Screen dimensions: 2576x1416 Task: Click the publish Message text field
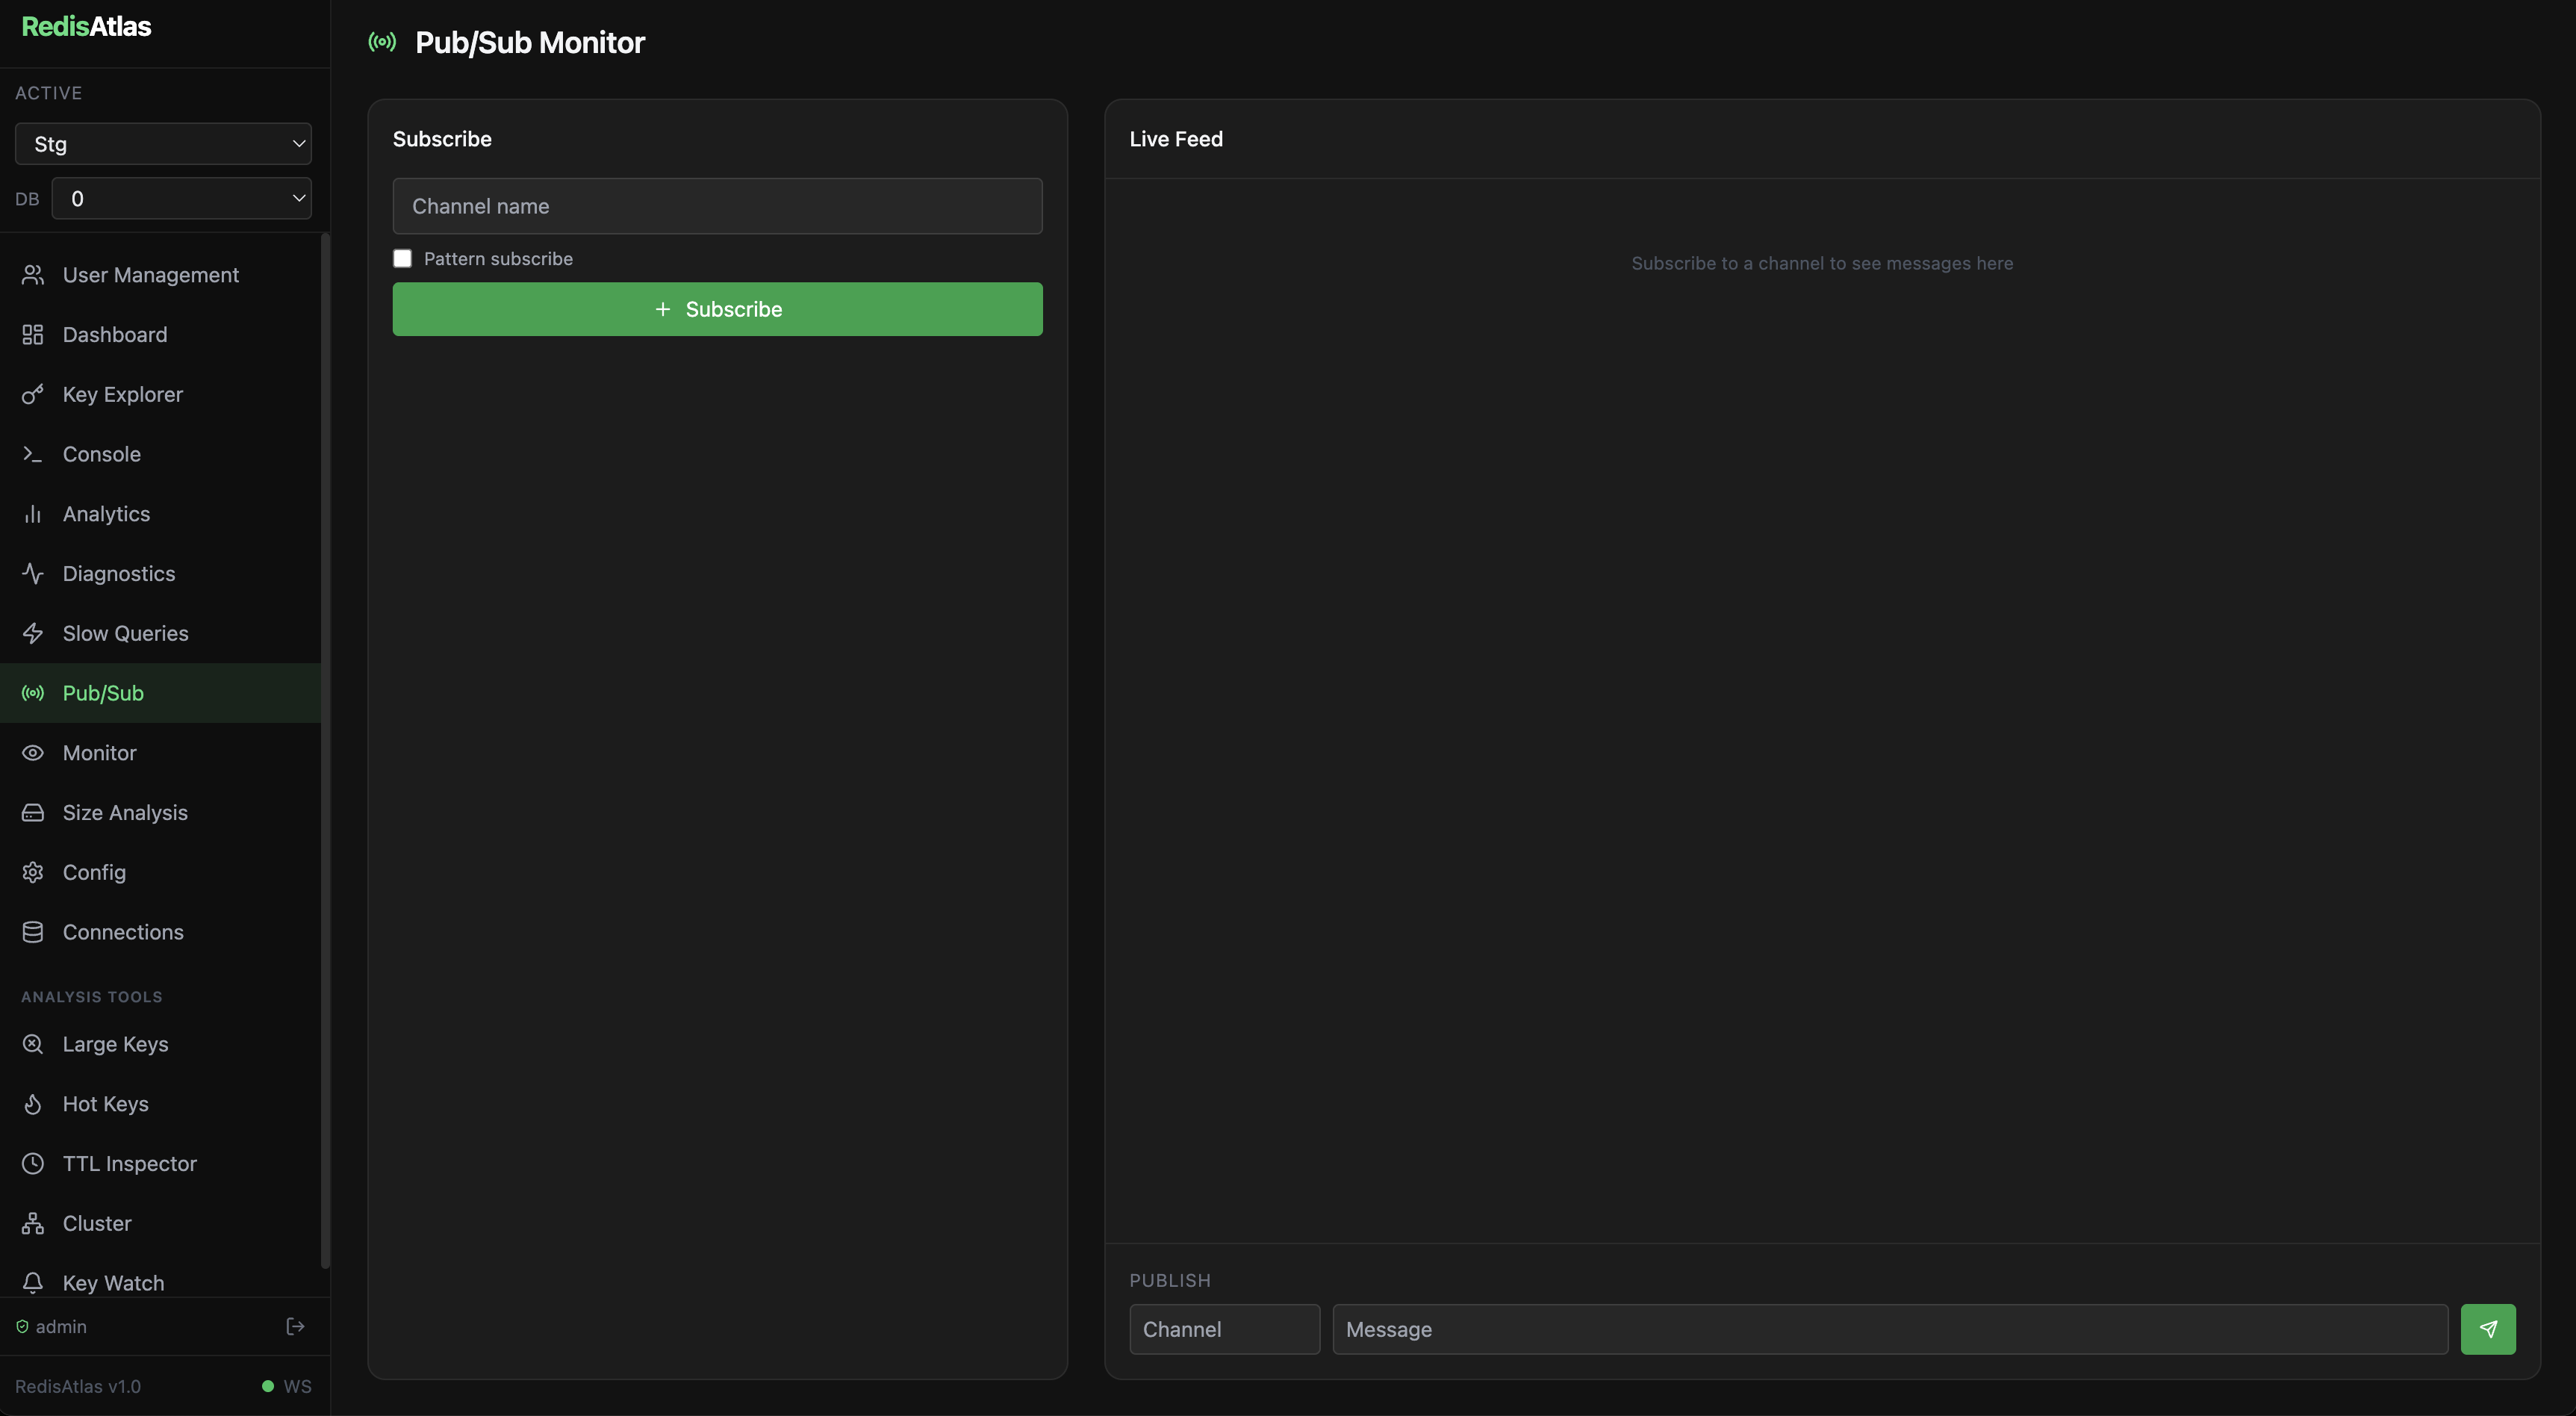(1889, 1329)
